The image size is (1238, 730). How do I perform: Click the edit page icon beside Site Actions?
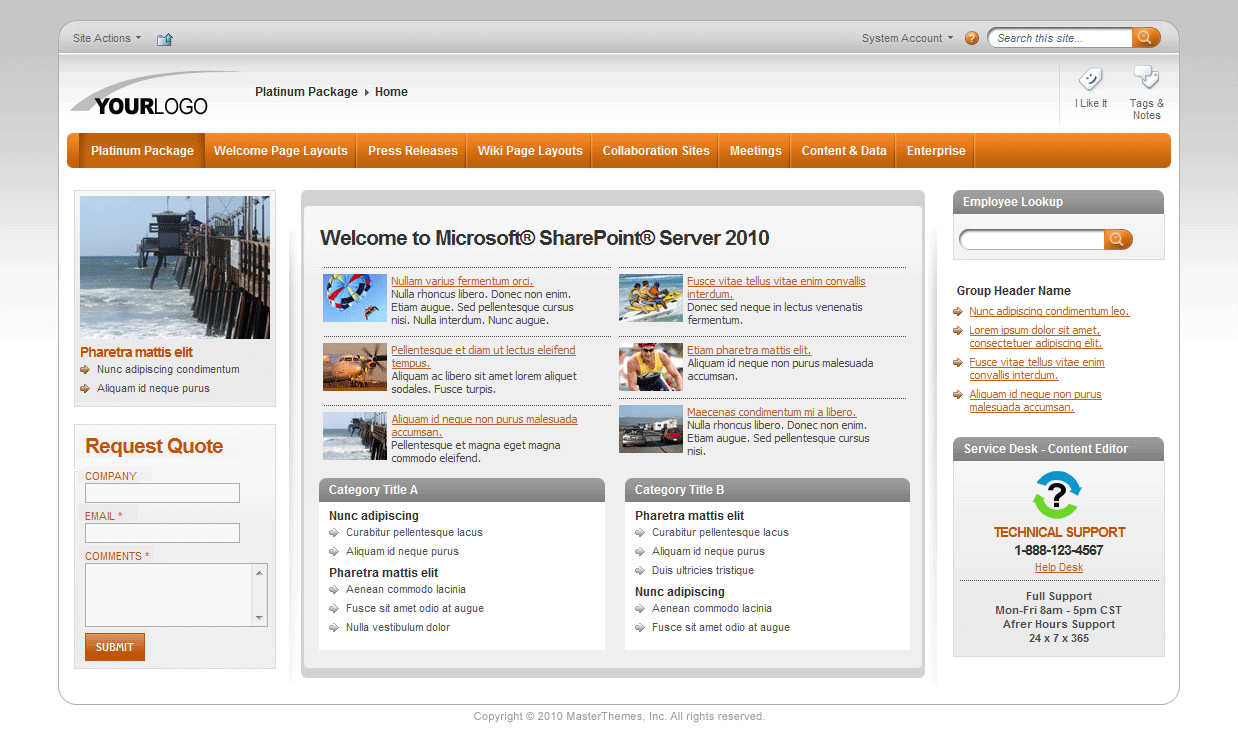click(164, 38)
